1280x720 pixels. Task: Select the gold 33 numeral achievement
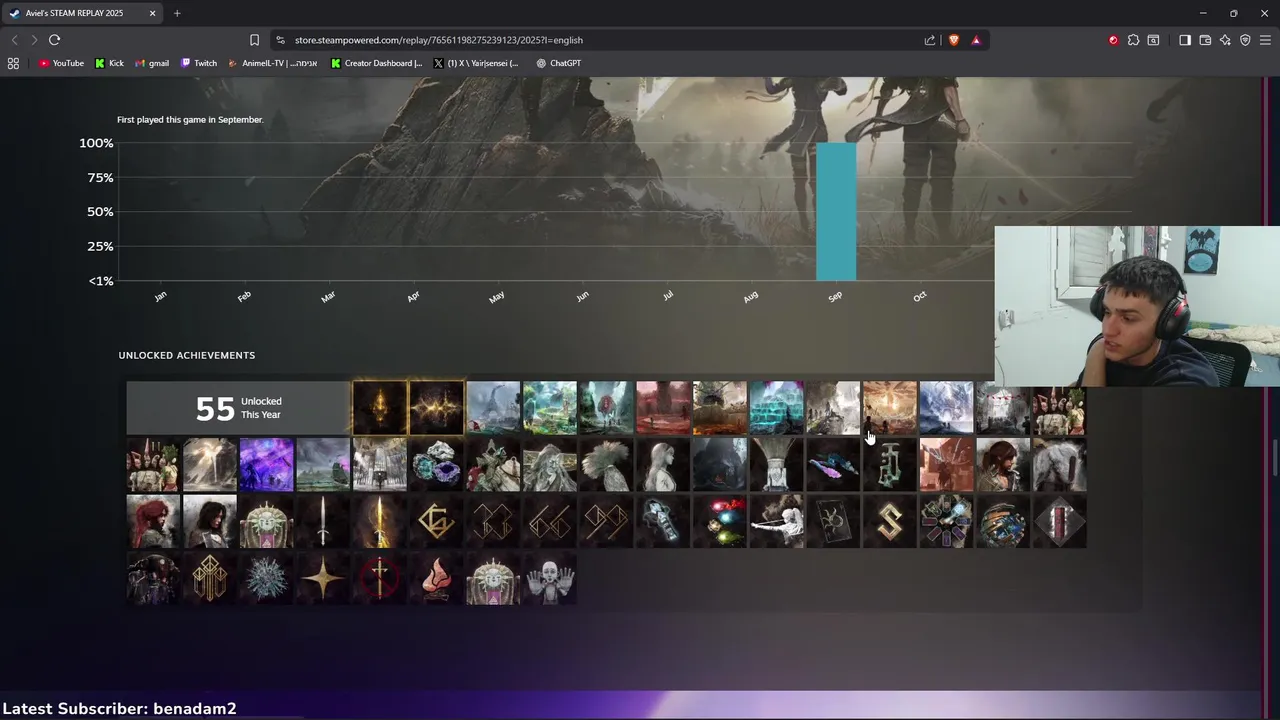[493, 521]
